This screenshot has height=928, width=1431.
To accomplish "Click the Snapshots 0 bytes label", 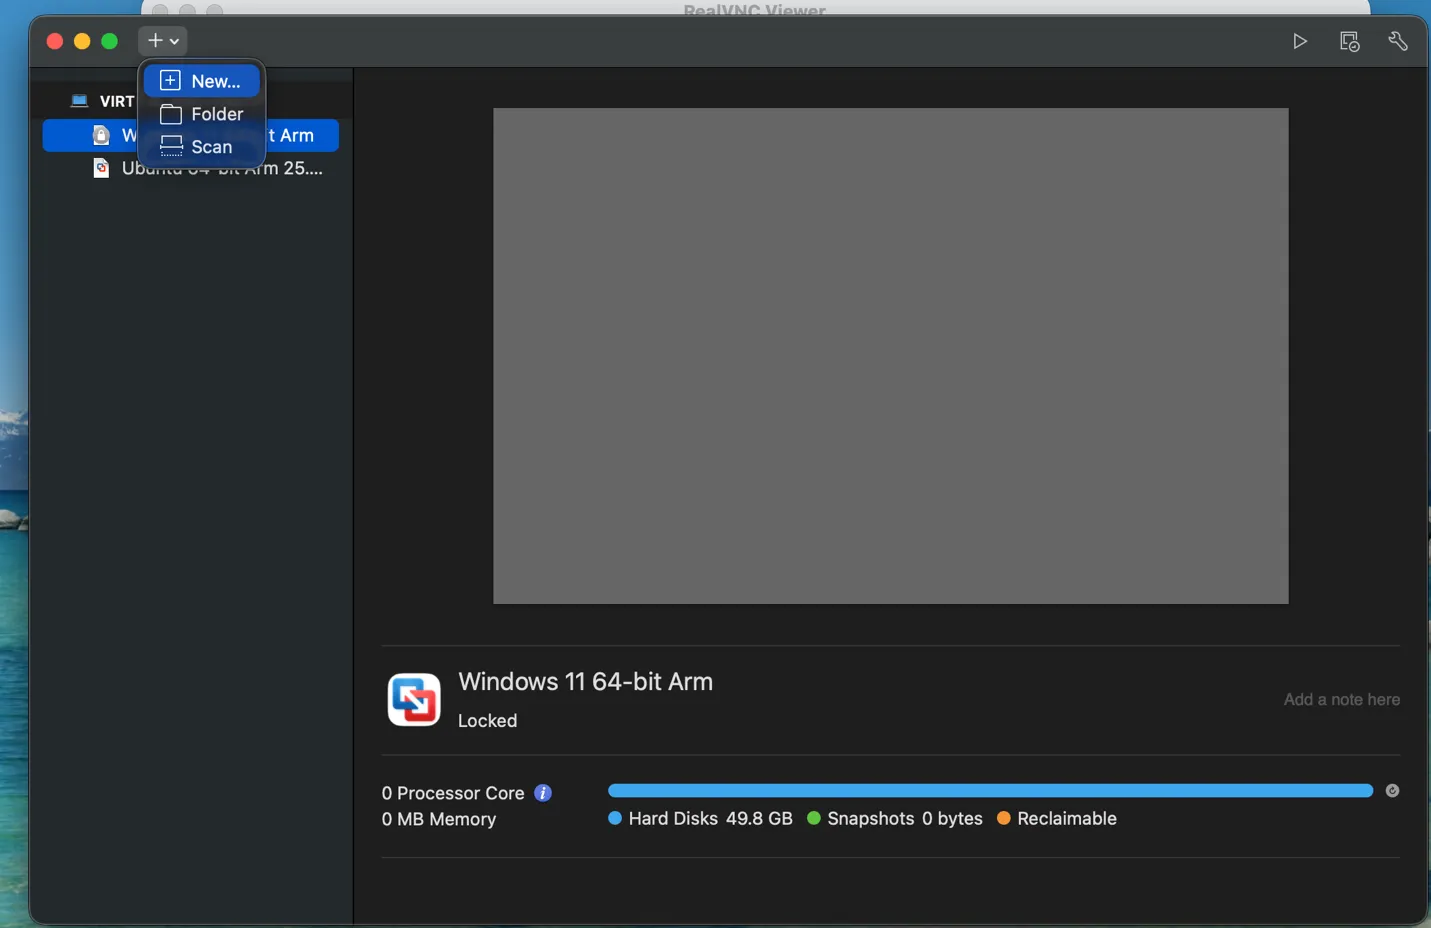I will click(x=905, y=818).
